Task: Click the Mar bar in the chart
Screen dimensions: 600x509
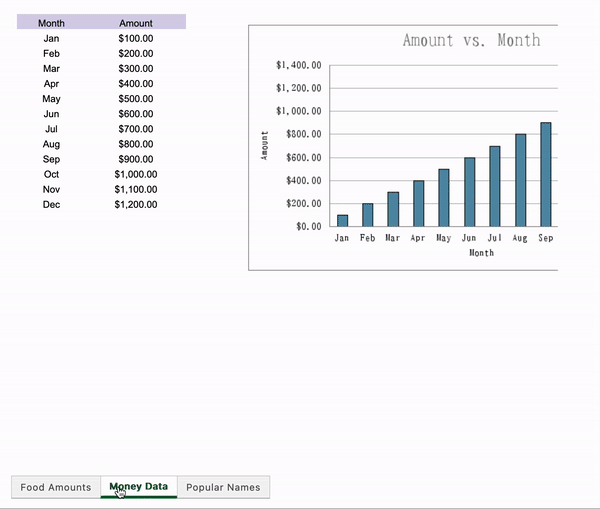Action: (x=393, y=209)
